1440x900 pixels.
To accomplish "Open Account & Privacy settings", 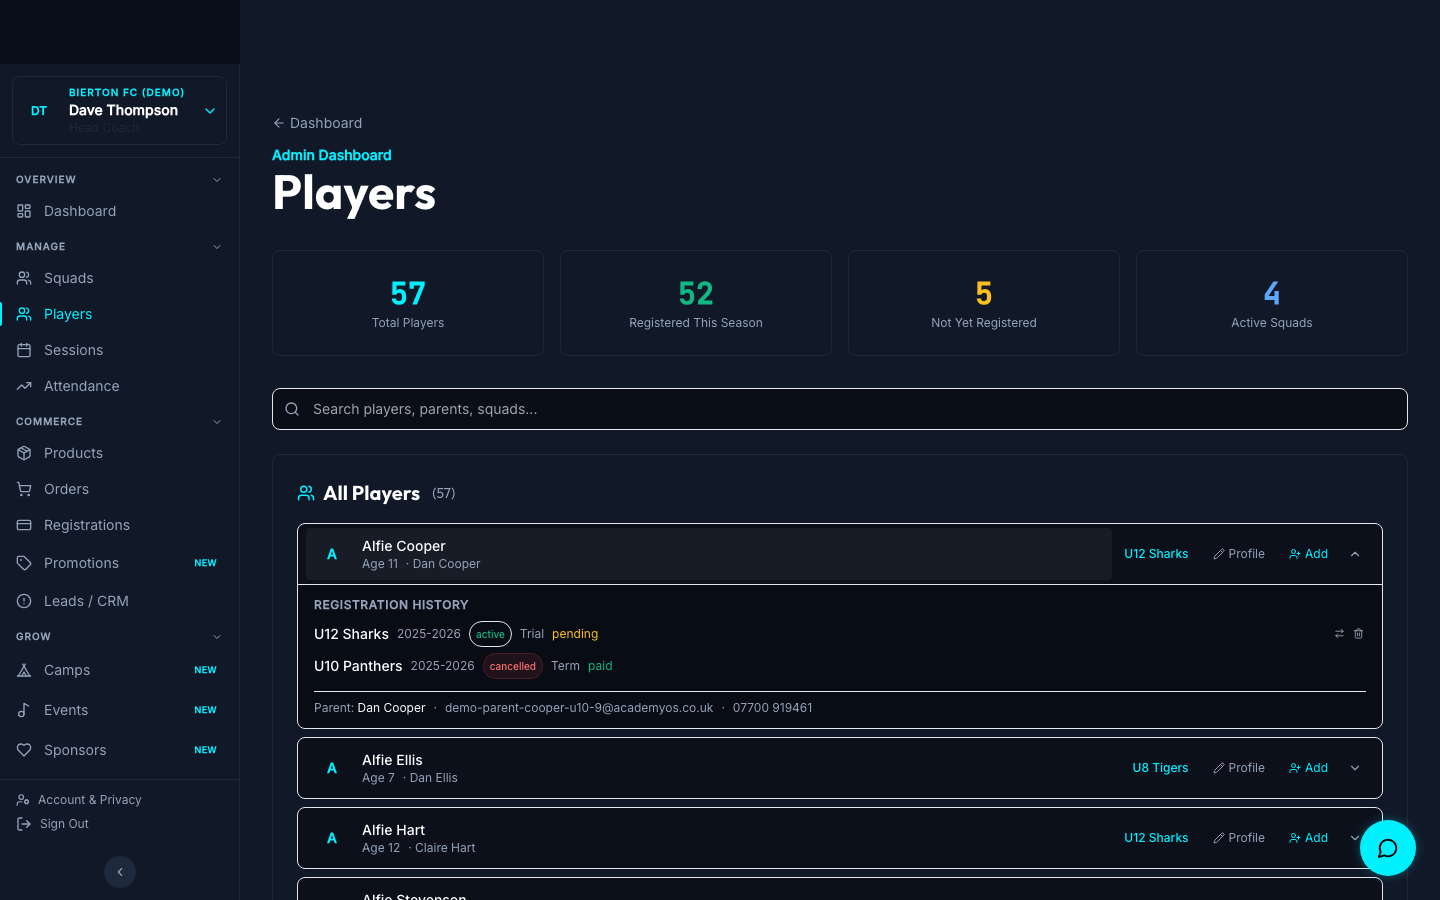I will [80, 800].
